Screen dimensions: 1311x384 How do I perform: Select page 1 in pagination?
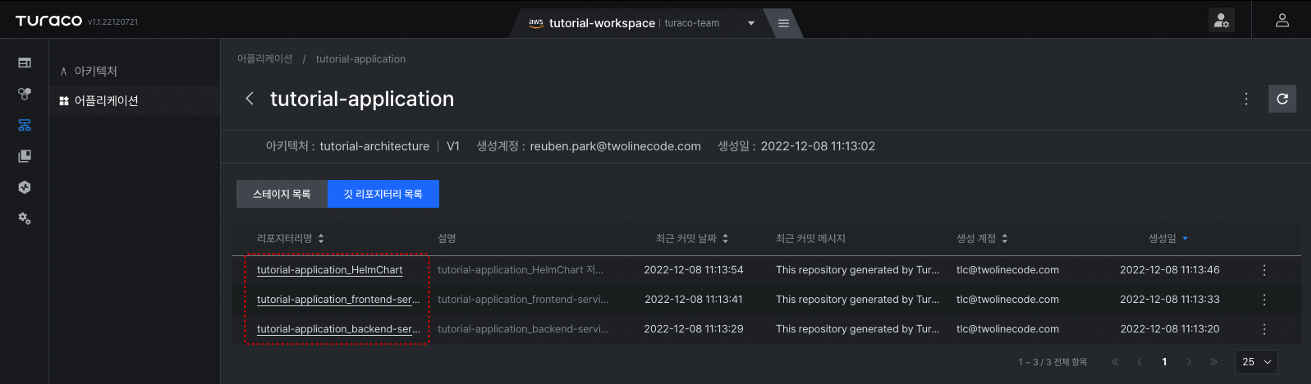point(1164,362)
